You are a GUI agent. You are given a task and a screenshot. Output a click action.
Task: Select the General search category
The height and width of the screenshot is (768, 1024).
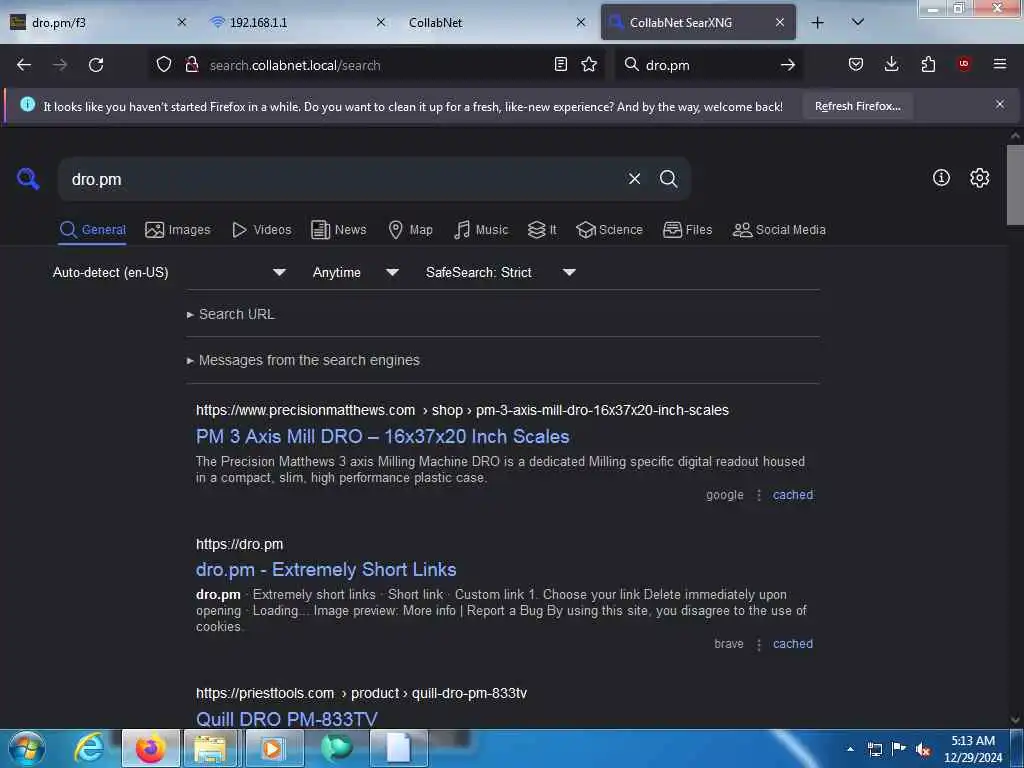93,230
